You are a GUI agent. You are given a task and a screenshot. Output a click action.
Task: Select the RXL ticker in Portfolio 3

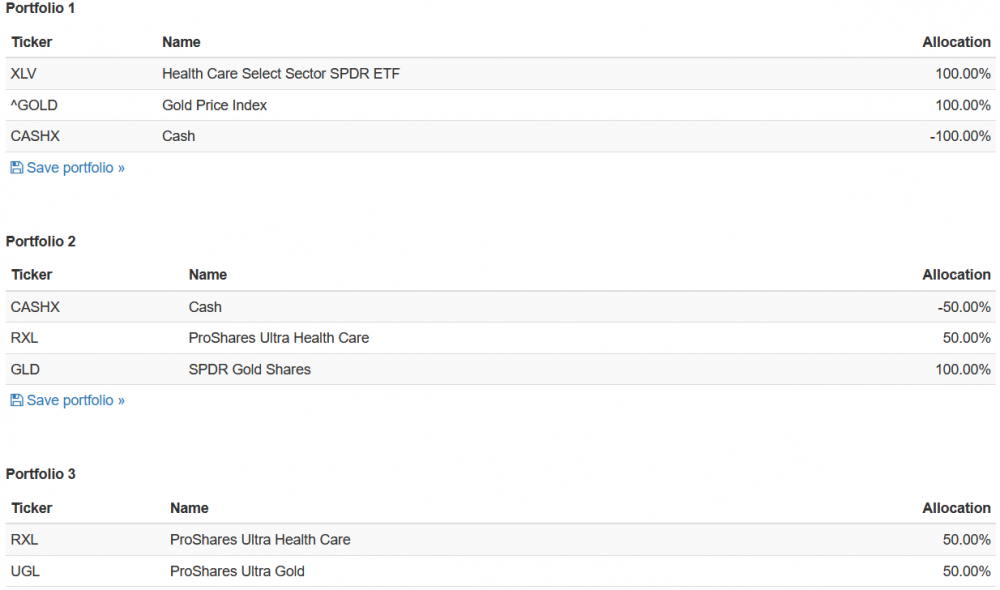pyautogui.click(x=24, y=539)
